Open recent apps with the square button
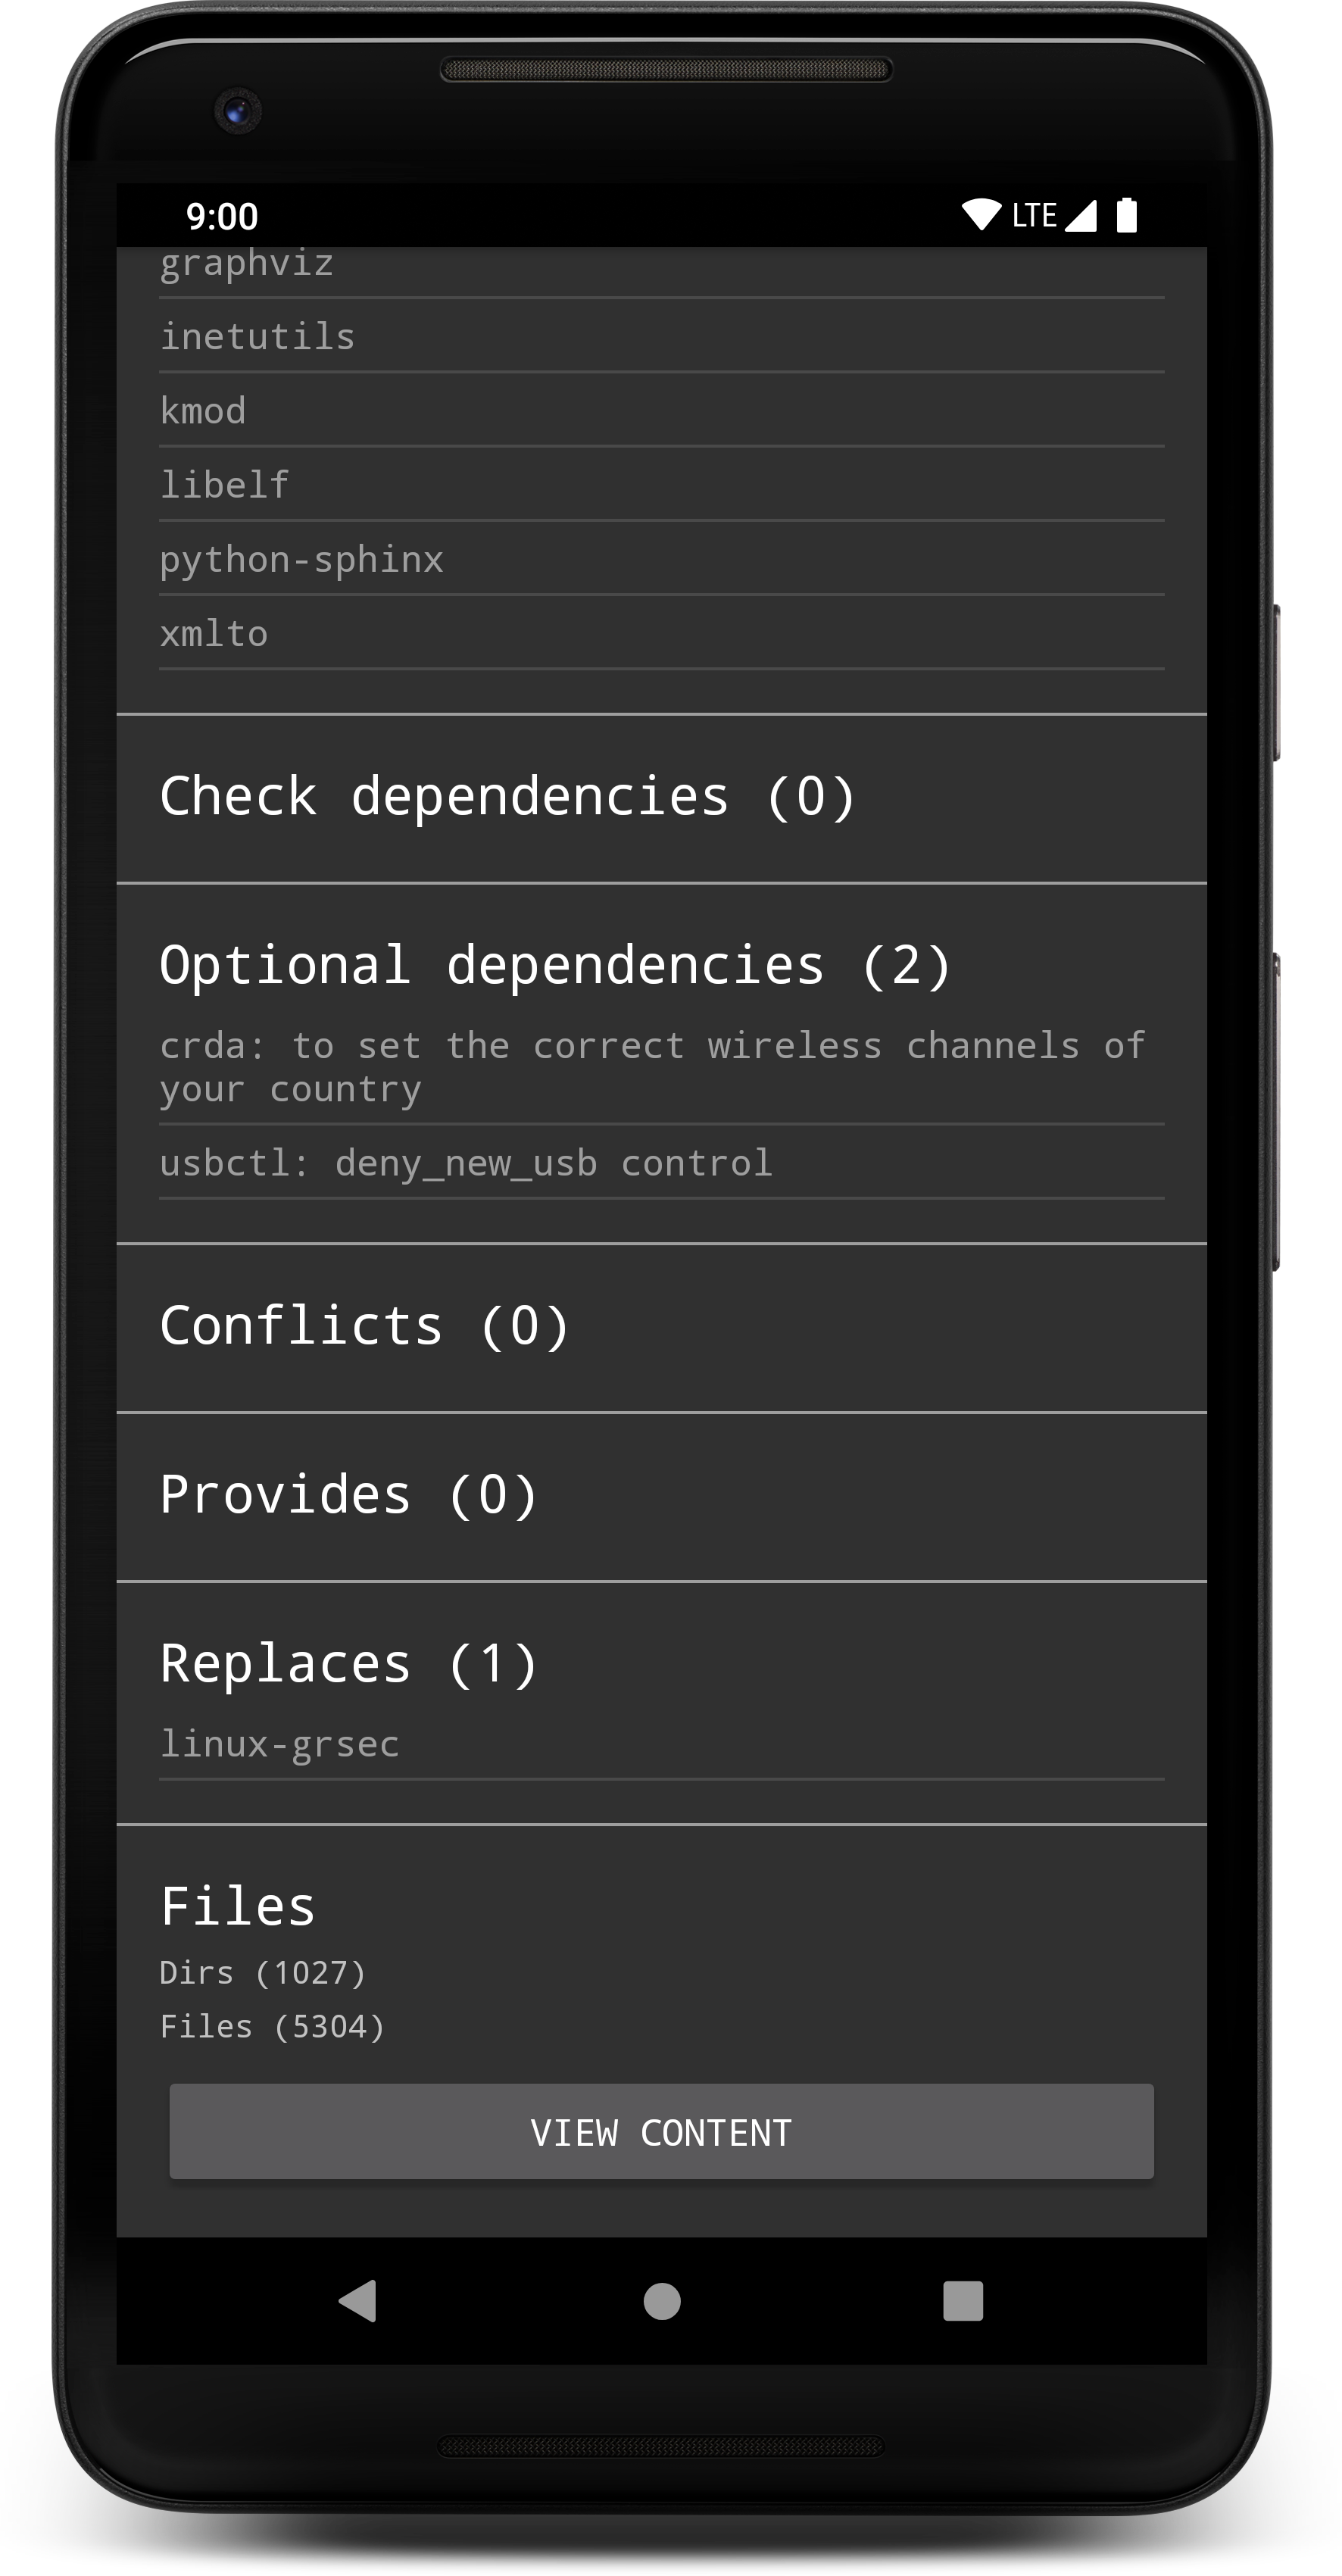Screen dimensions: 1342x2576 tap(962, 2301)
